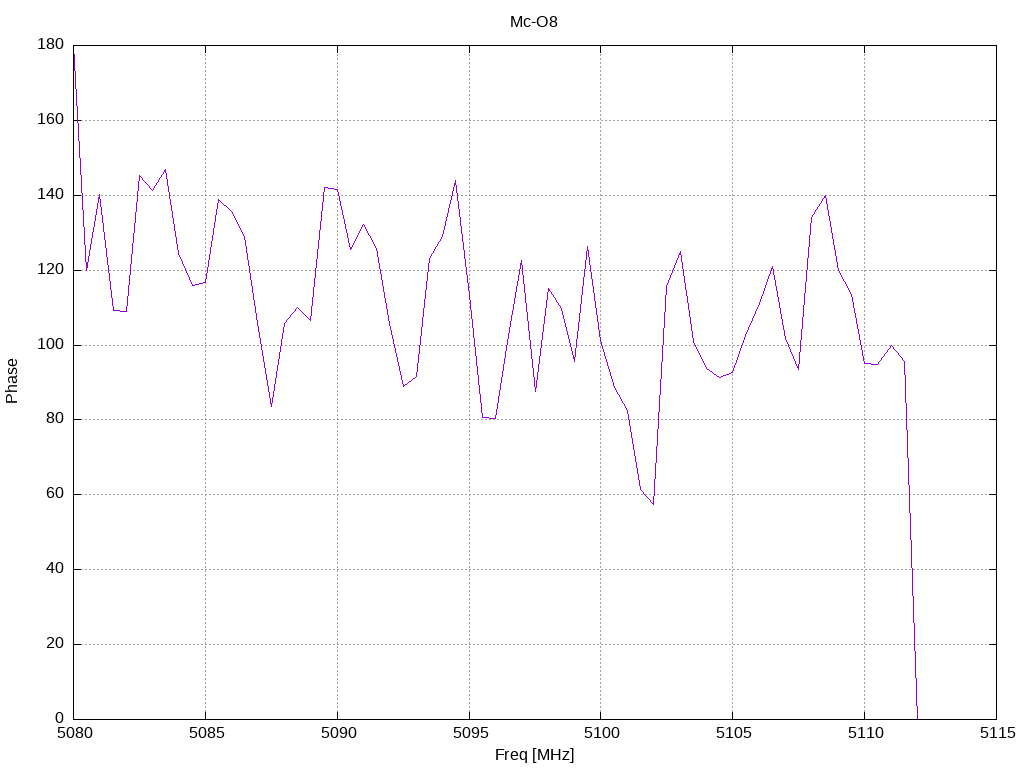Click y-axis tick label 140

(51, 195)
